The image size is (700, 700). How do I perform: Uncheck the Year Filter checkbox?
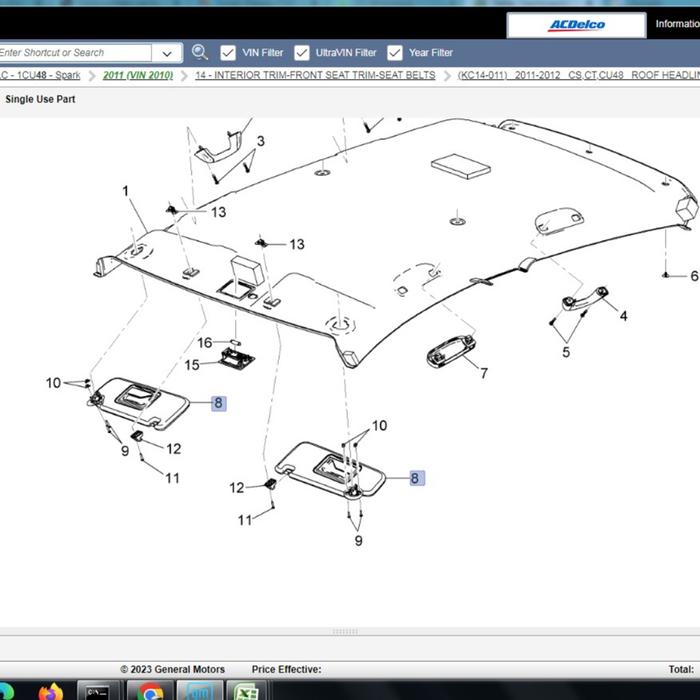[x=395, y=52]
